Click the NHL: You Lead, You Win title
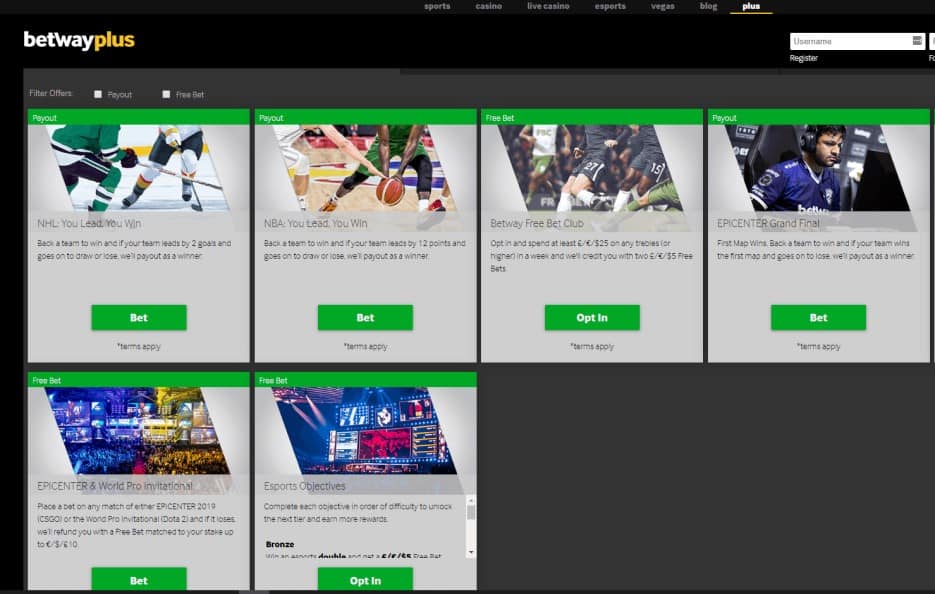The width and height of the screenshot is (935, 594). 89,224
